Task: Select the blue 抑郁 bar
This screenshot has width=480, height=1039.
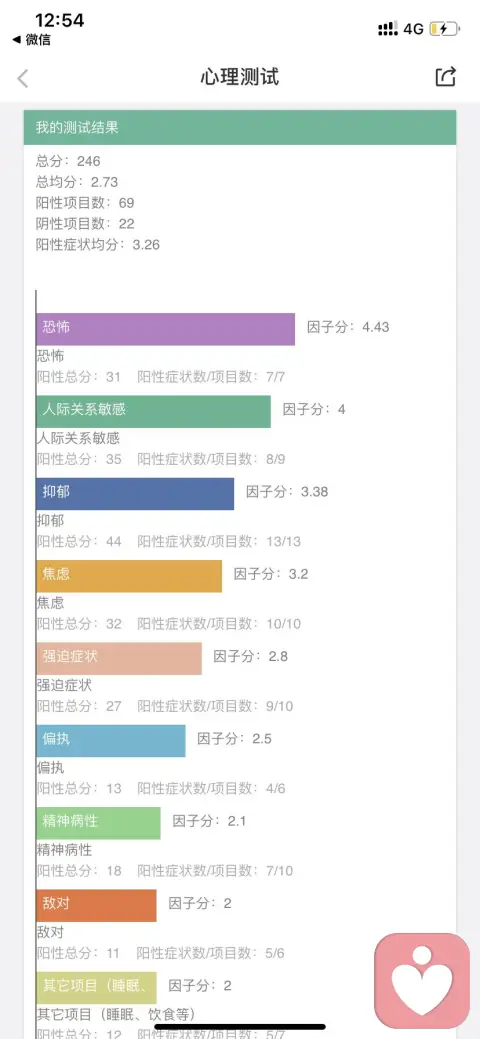Action: tap(135, 494)
